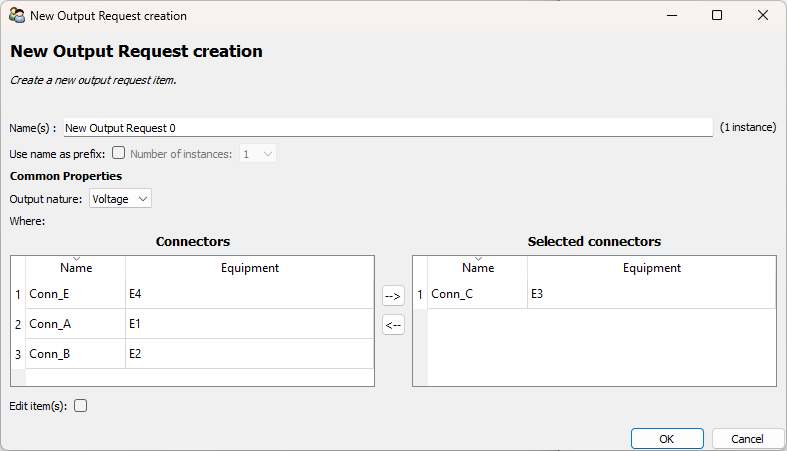This screenshot has width=787, height=451.
Task: Select Conn_C in Selected connectors table
Action: [x=477, y=294]
